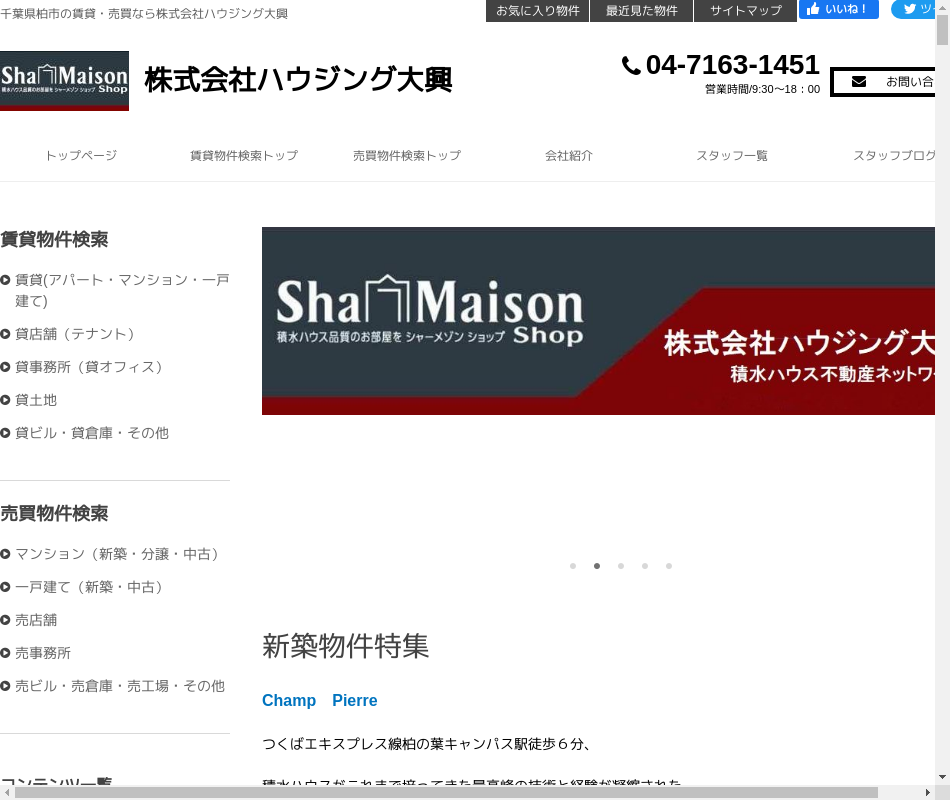The width and height of the screenshot is (950, 800).
Task: Open 賃貸物件検索トップ in navigation
Action: 244,156
